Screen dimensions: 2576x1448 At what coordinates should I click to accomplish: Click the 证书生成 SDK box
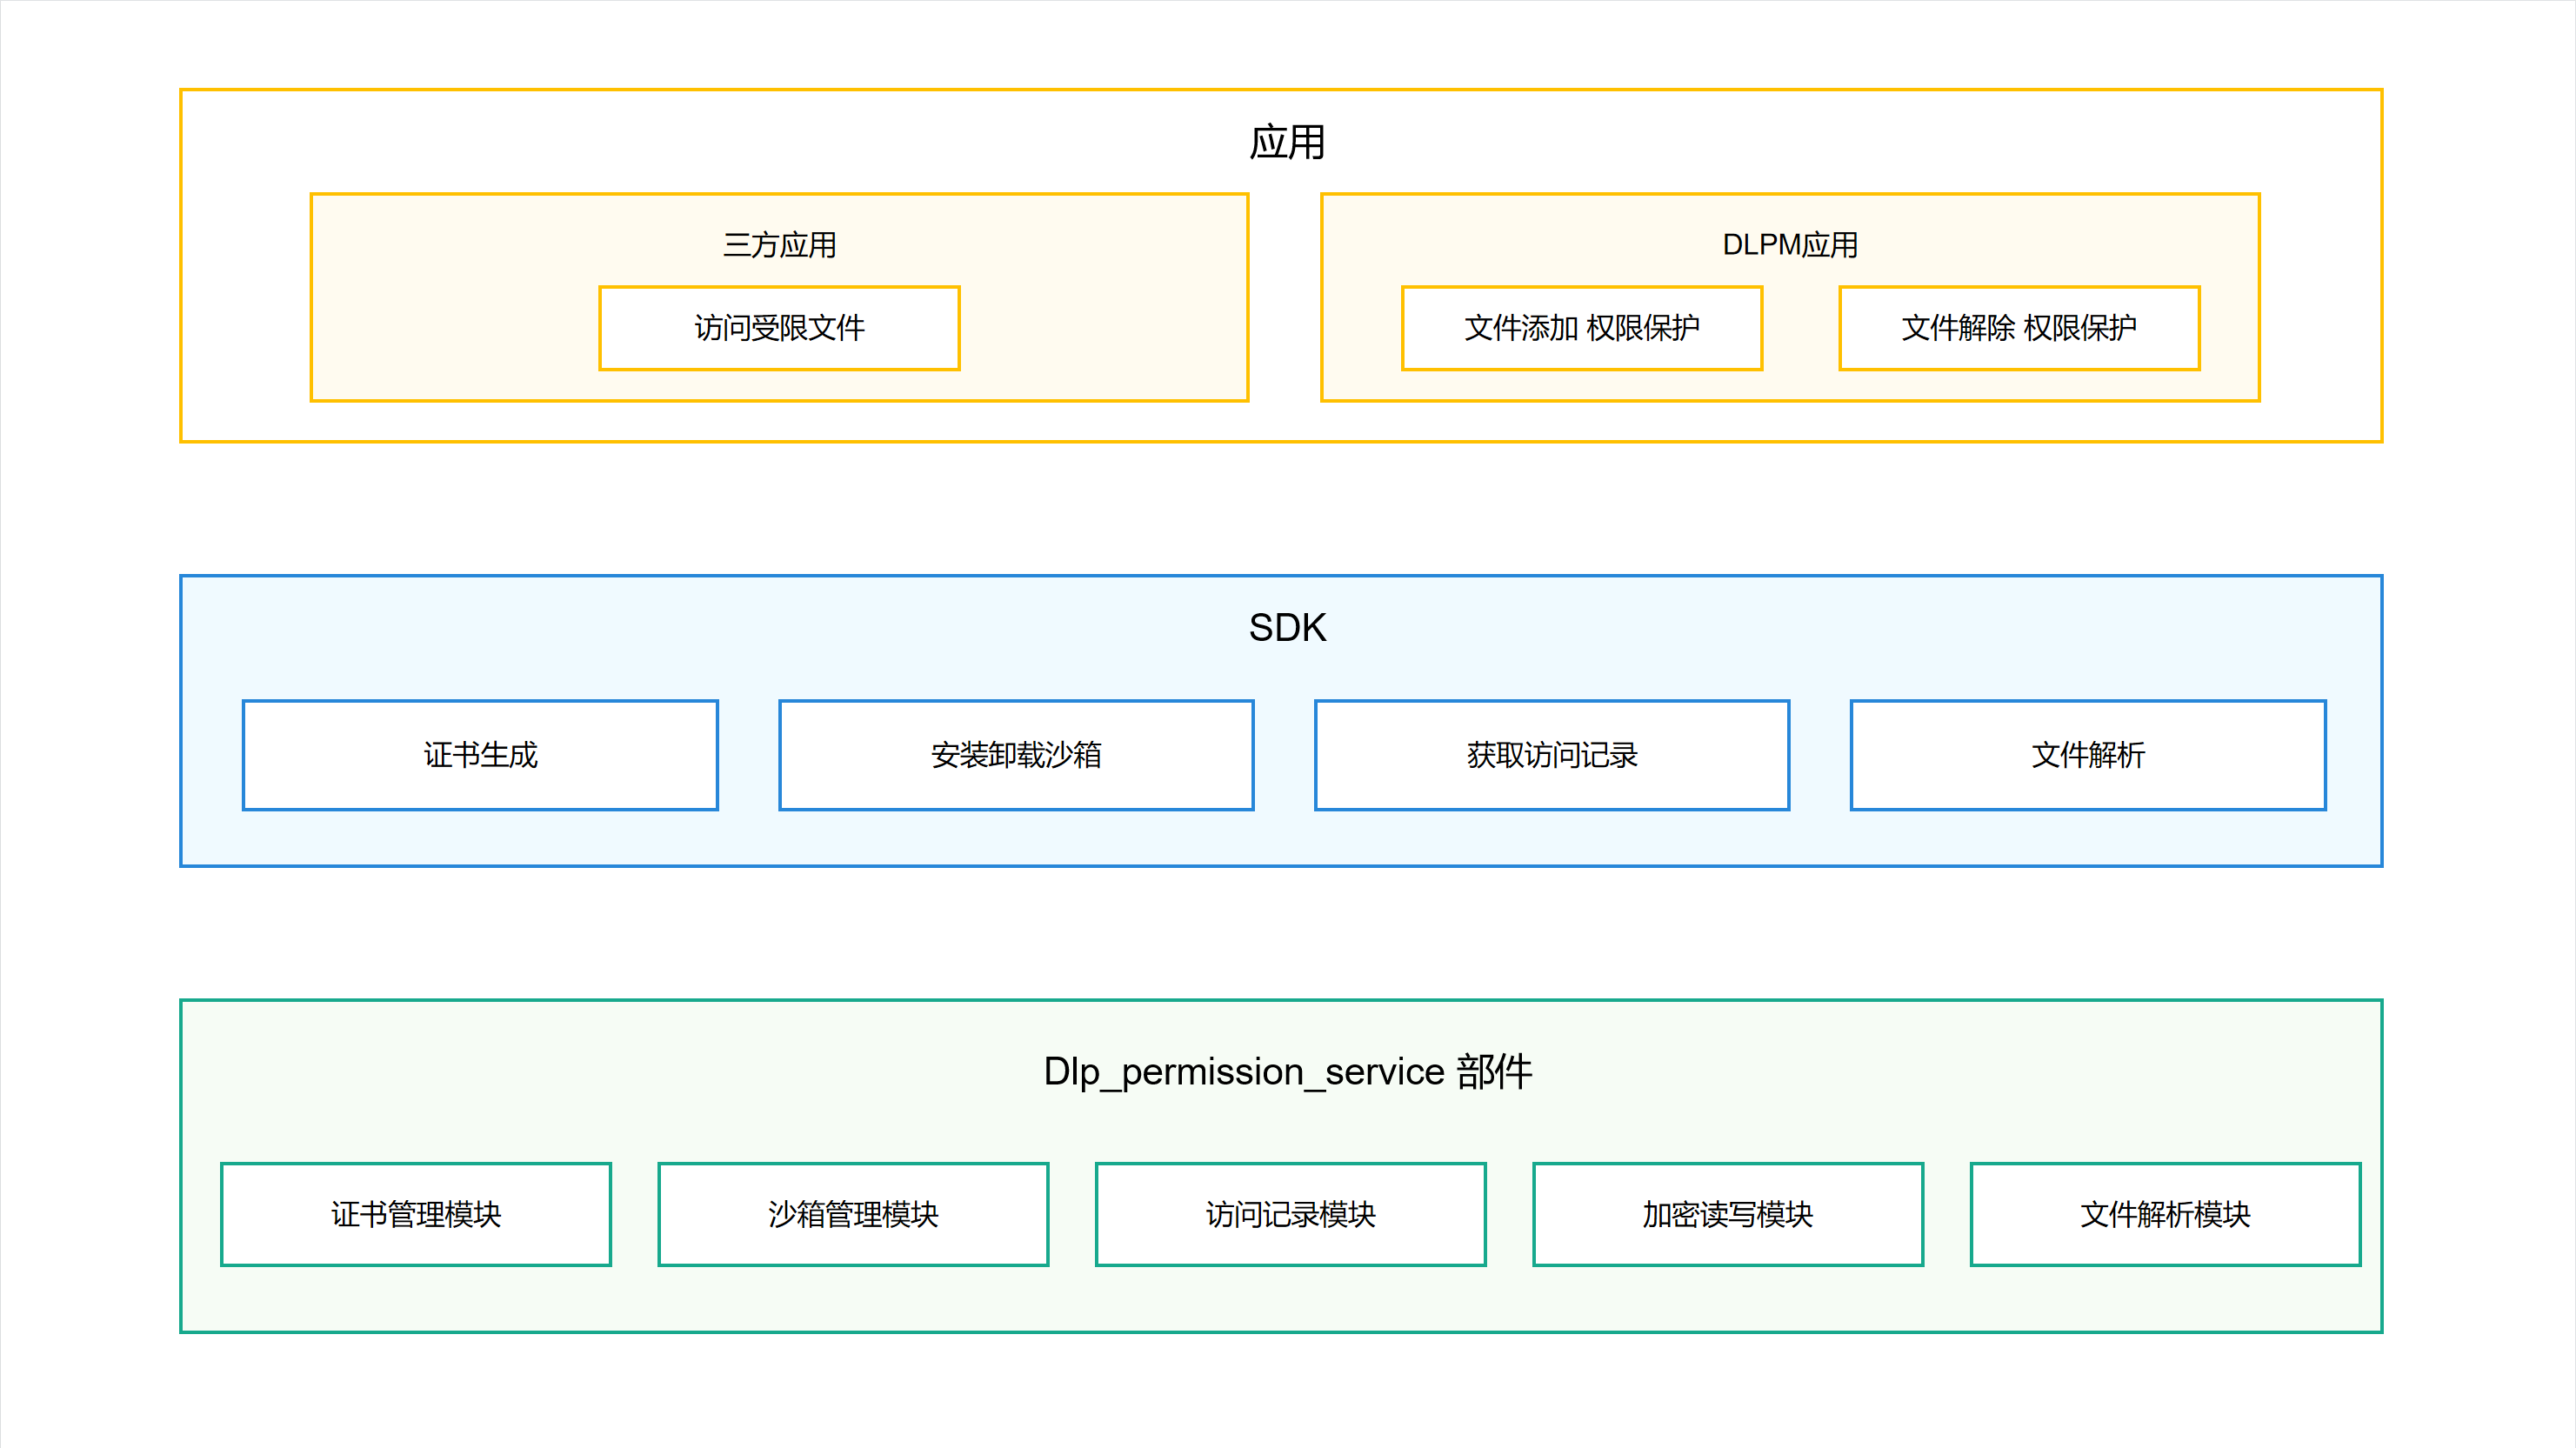coord(480,755)
